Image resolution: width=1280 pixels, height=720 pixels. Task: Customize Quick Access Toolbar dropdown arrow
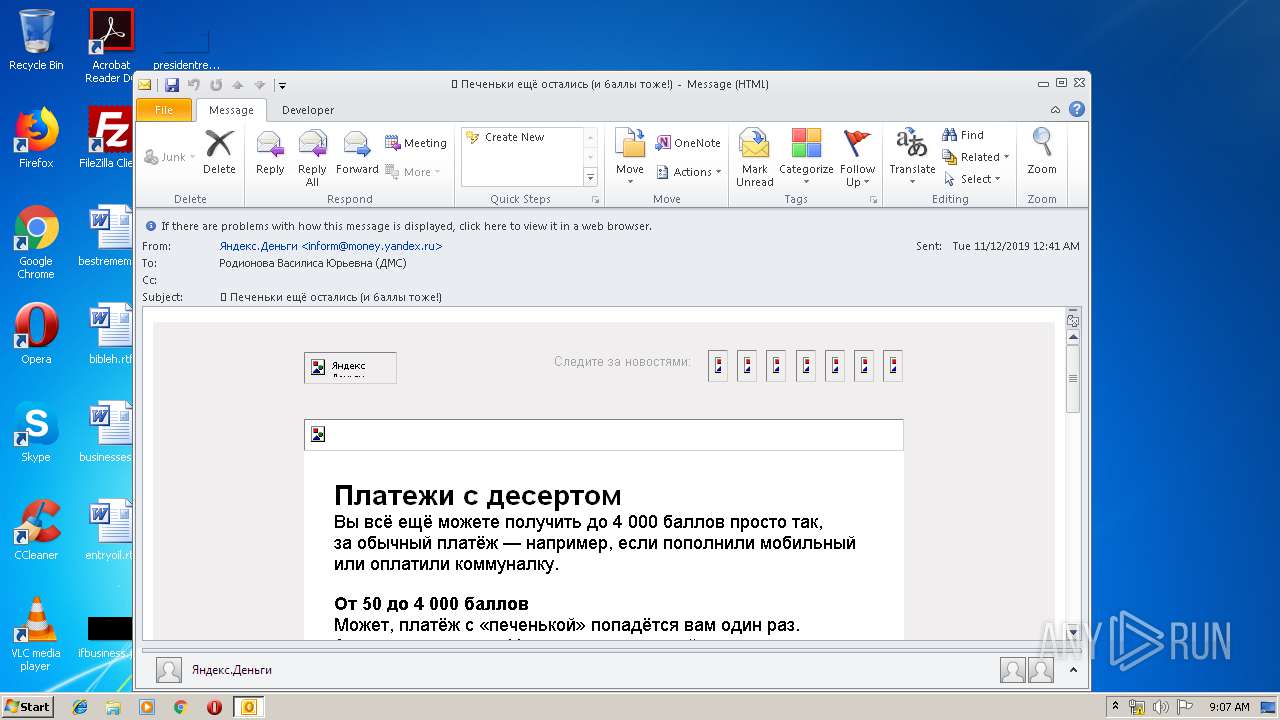(x=282, y=85)
